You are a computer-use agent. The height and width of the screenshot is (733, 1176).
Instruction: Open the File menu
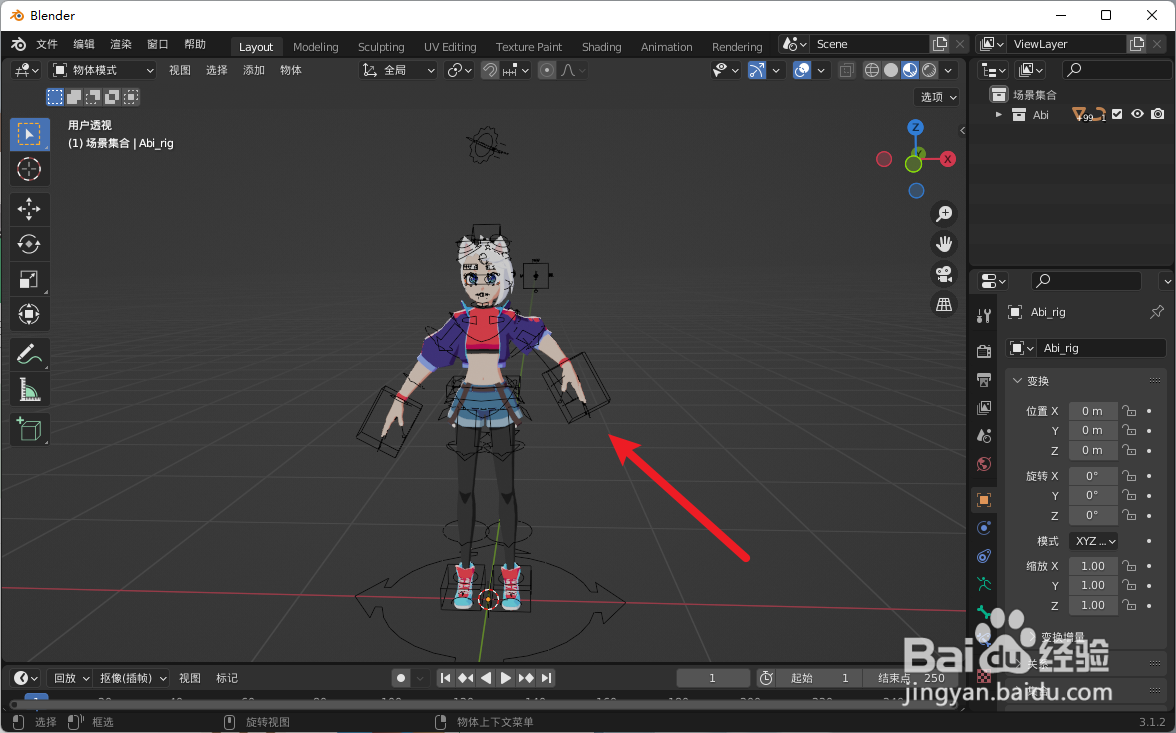point(46,44)
